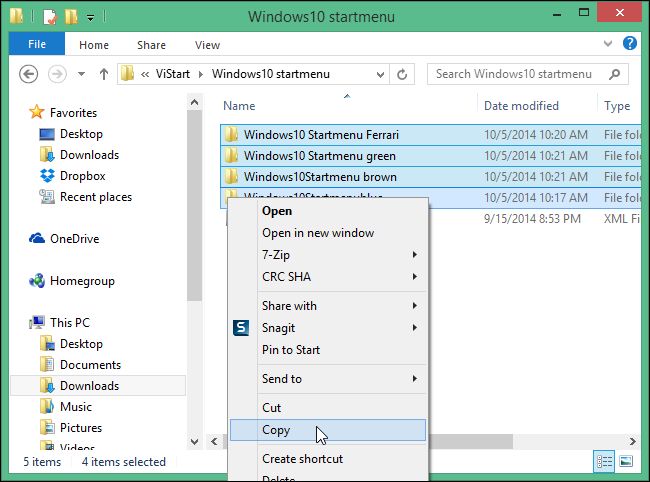Refresh the folder view
This screenshot has height=482, width=650.
click(x=402, y=75)
